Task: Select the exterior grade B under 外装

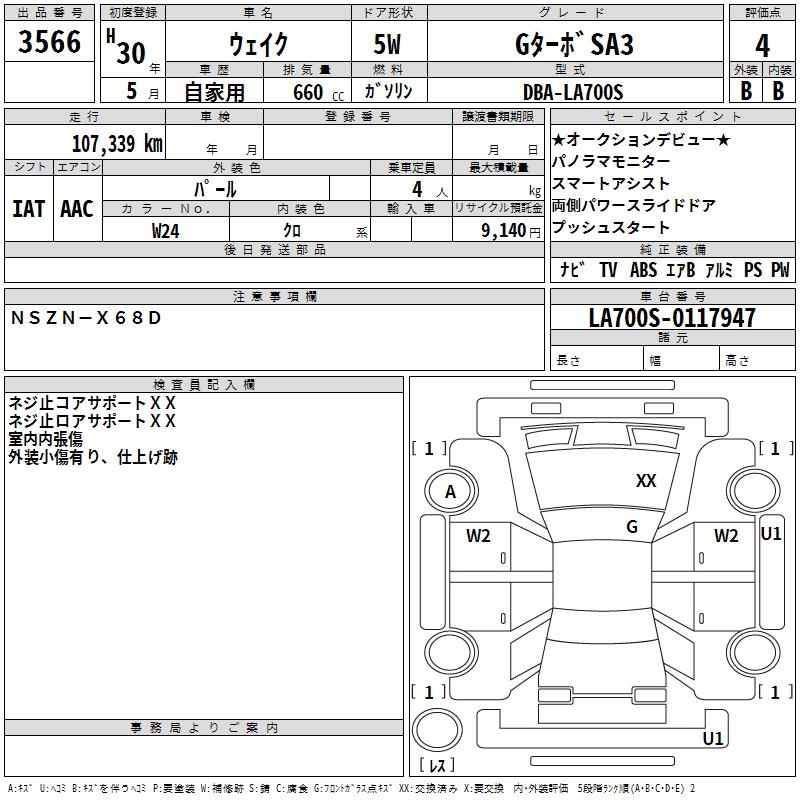Action: click(746, 91)
